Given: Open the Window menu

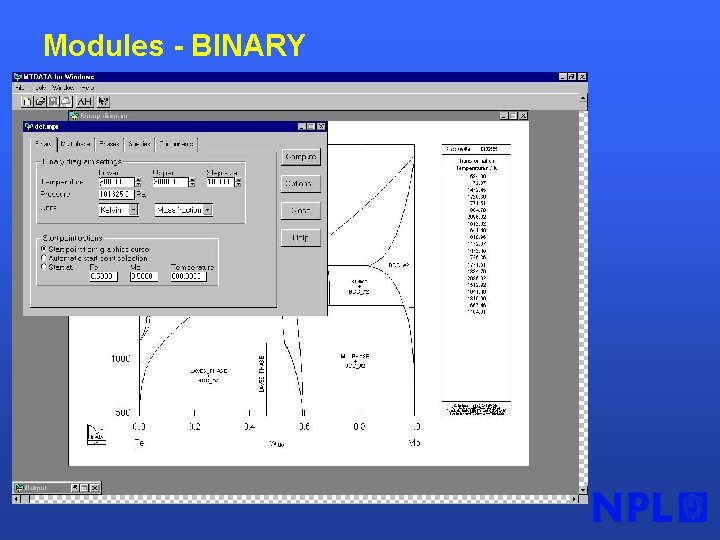Looking at the screenshot, I should click(62, 87).
